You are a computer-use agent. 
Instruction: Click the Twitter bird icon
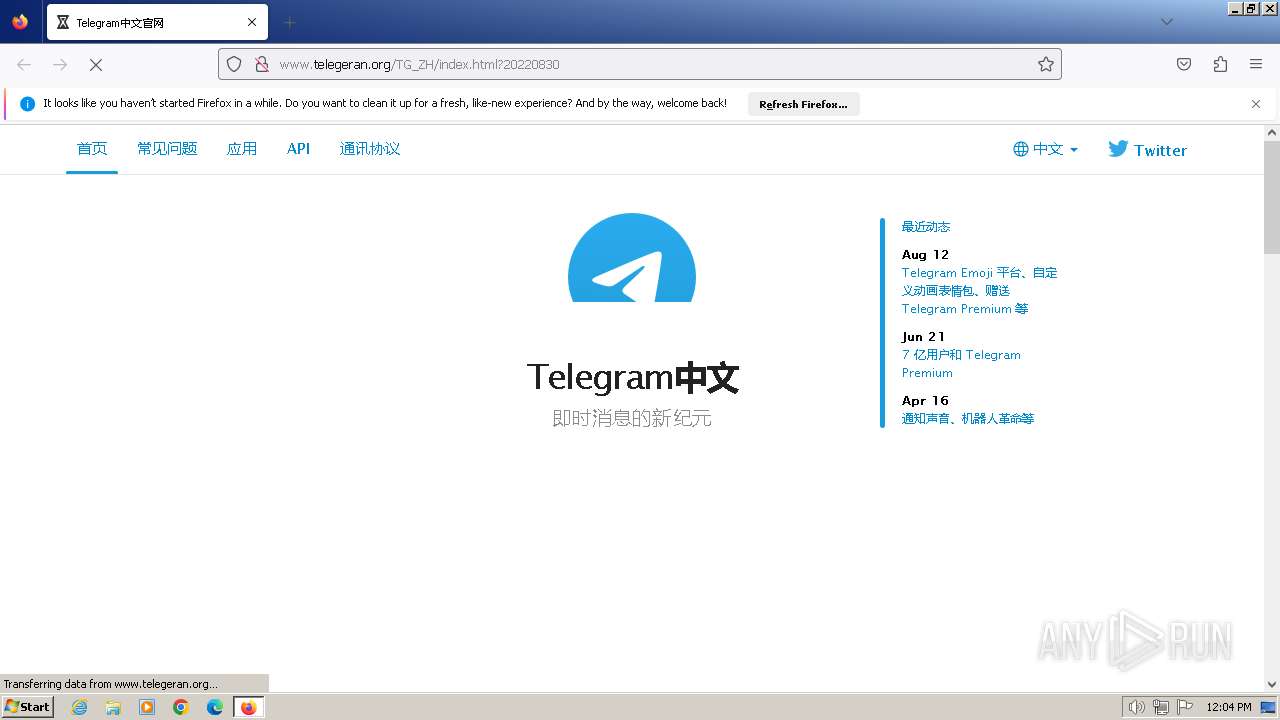pos(1118,149)
